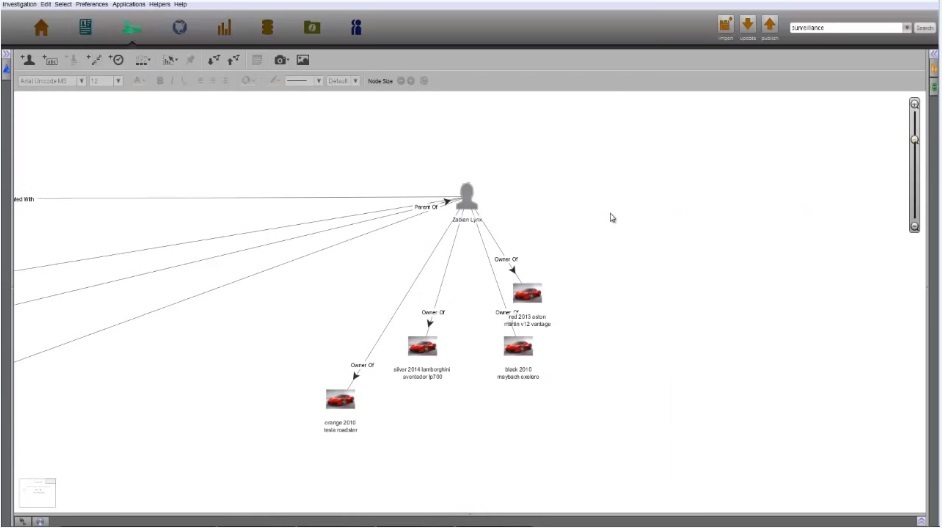Select the Zabien Lynx person node

click(x=467, y=196)
